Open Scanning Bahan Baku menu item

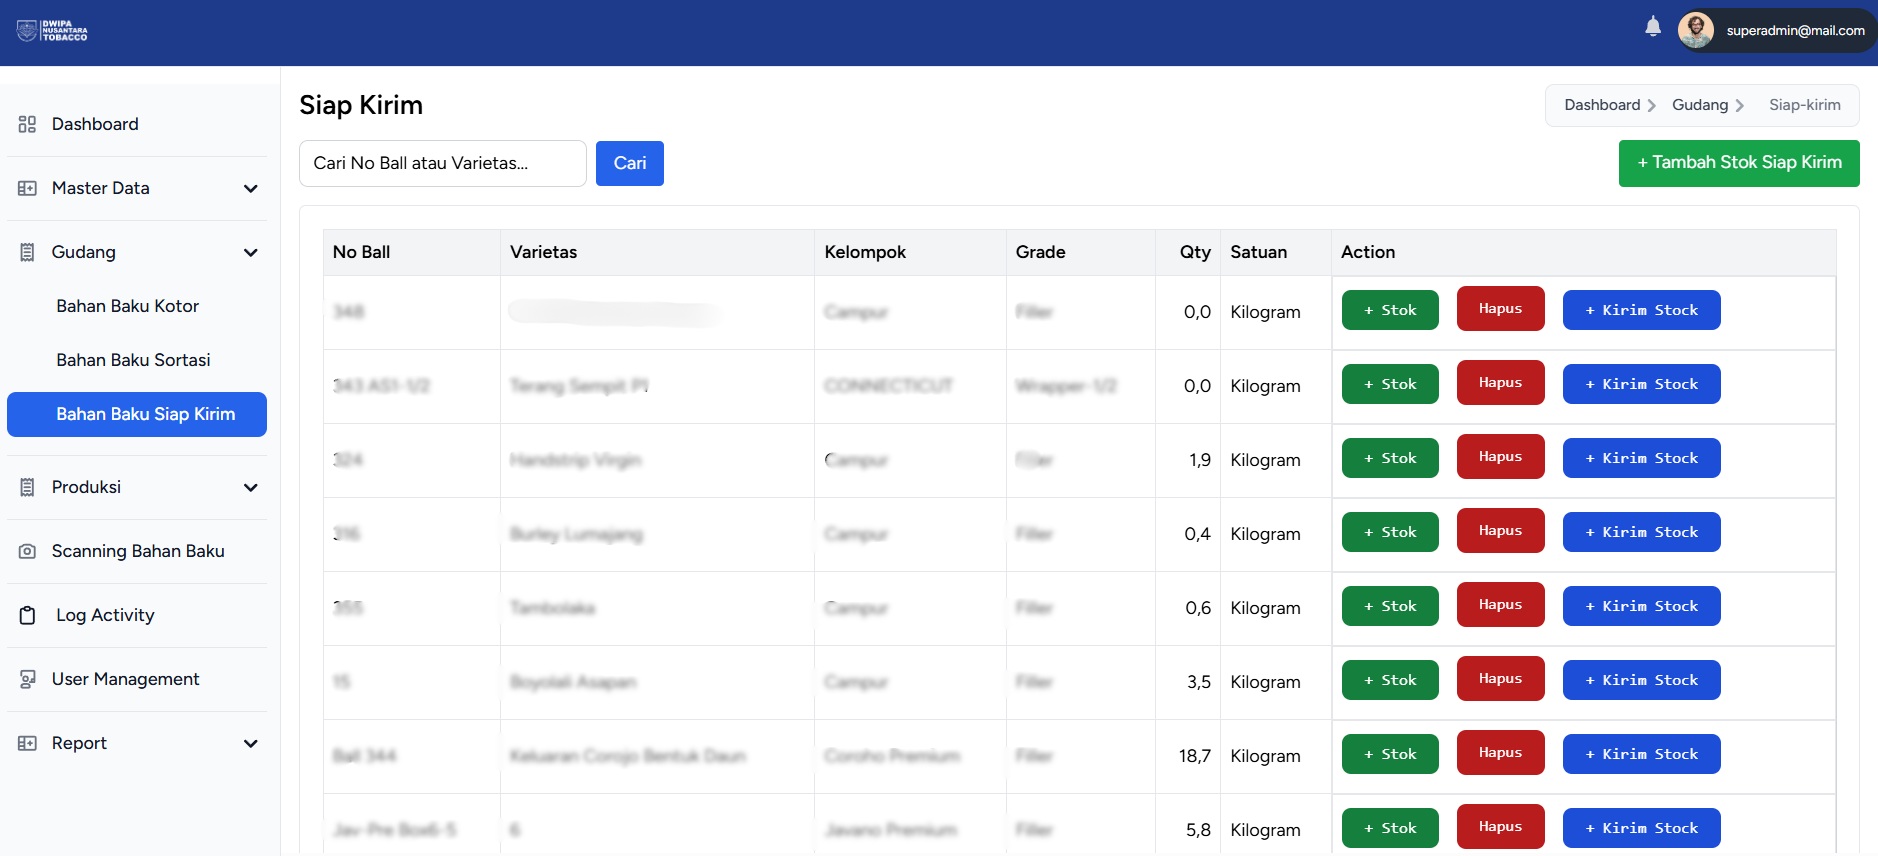coord(137,551)
